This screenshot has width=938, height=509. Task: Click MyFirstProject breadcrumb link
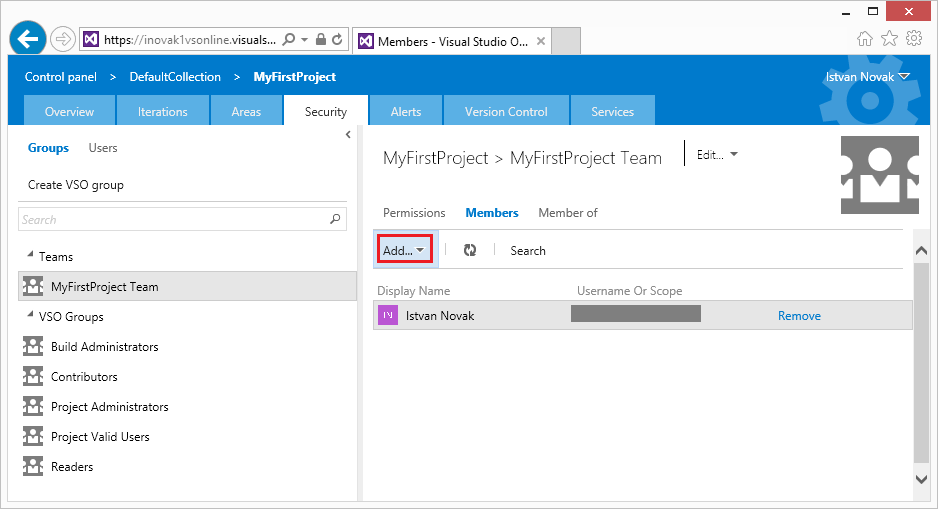coord(294,77)
